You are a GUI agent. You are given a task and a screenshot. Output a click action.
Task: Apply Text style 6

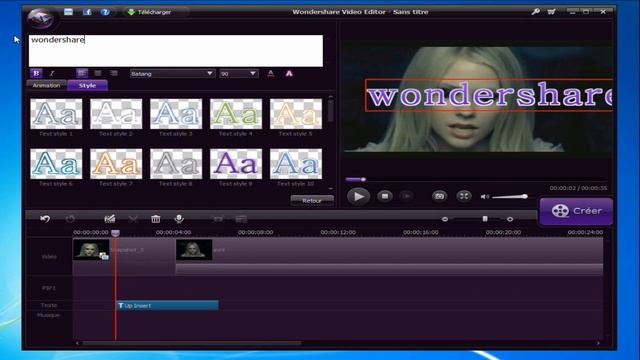coord(56,164)
